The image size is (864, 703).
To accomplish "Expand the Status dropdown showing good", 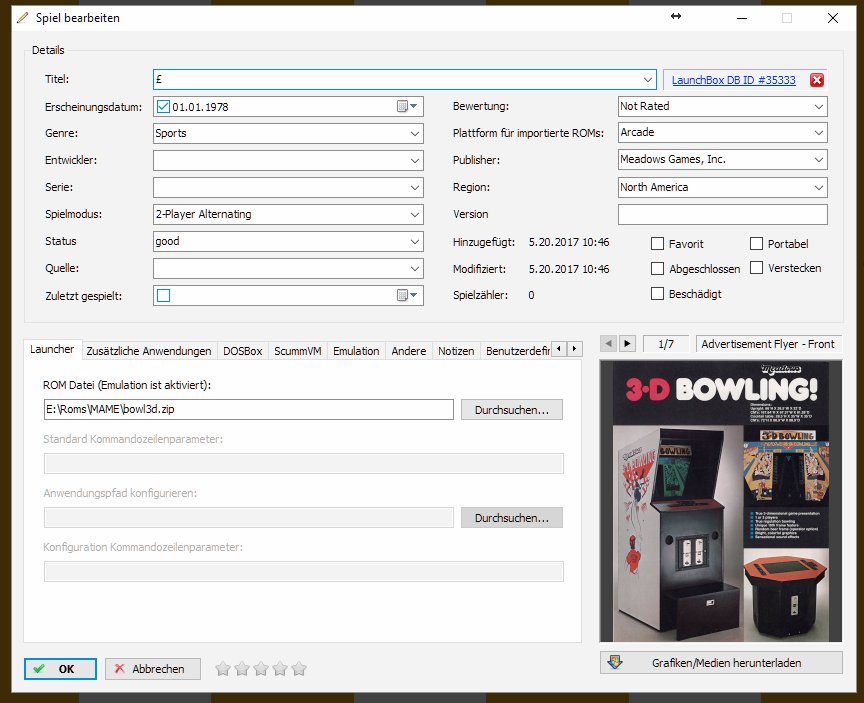I will [x=415, y=241].
